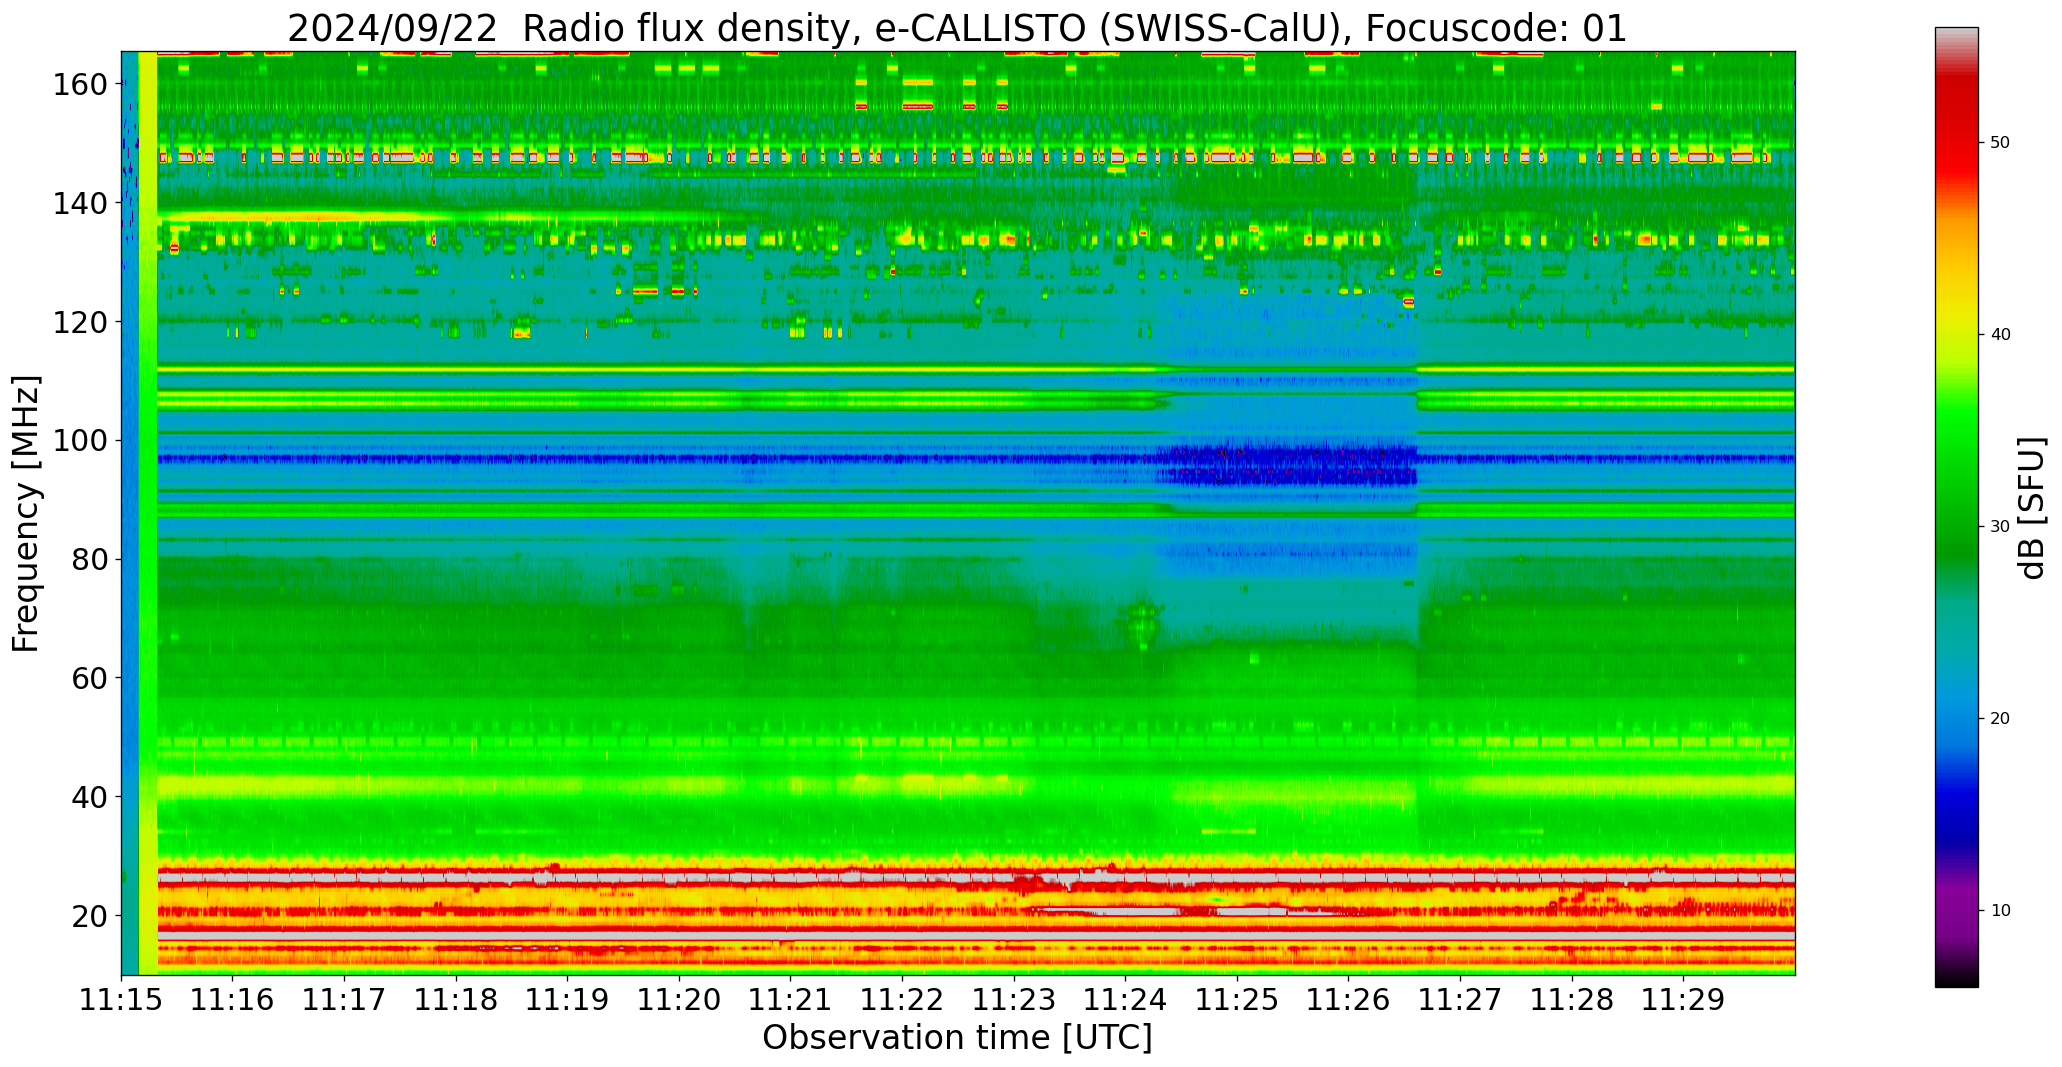Click the plot title mentioning e-CALLISTO SWISS-CalU

(x=957, y=29)
